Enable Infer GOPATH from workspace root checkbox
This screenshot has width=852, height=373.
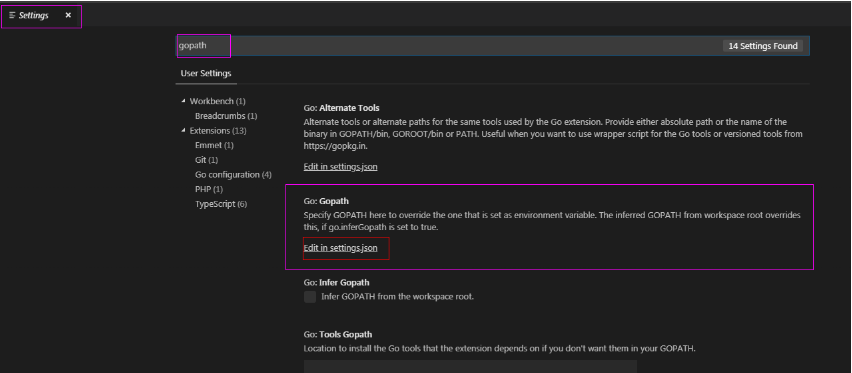click(310, 297)
